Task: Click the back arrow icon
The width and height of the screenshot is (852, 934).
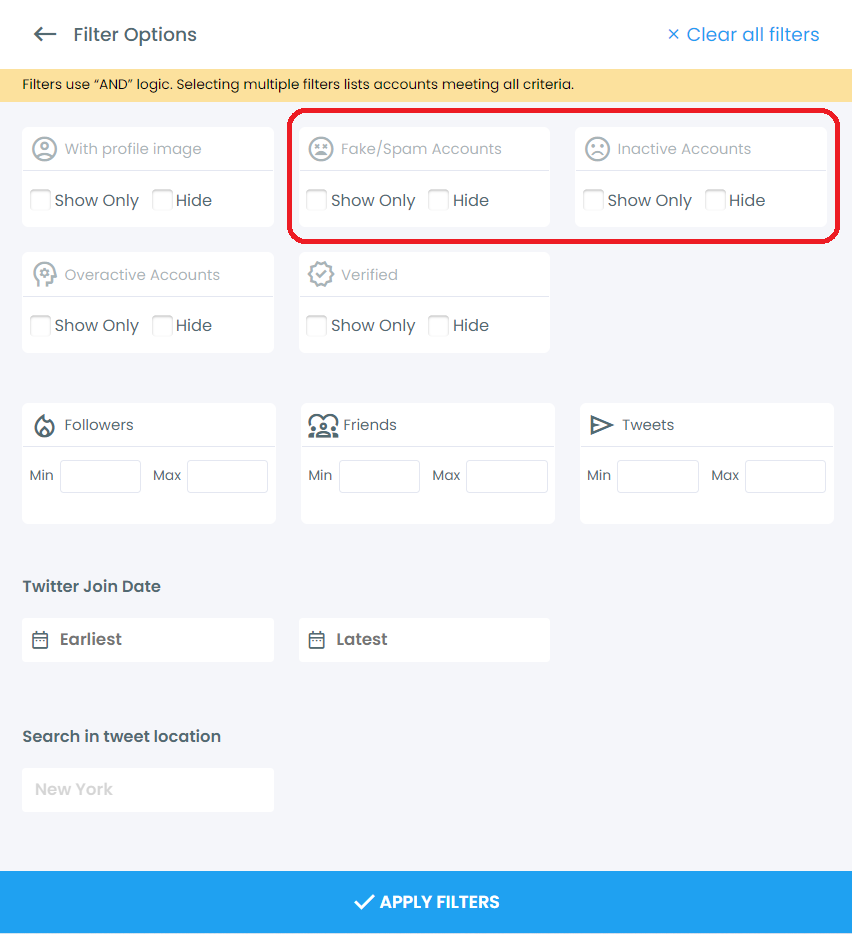Action: pyautogui.click(x=45, y=34)
